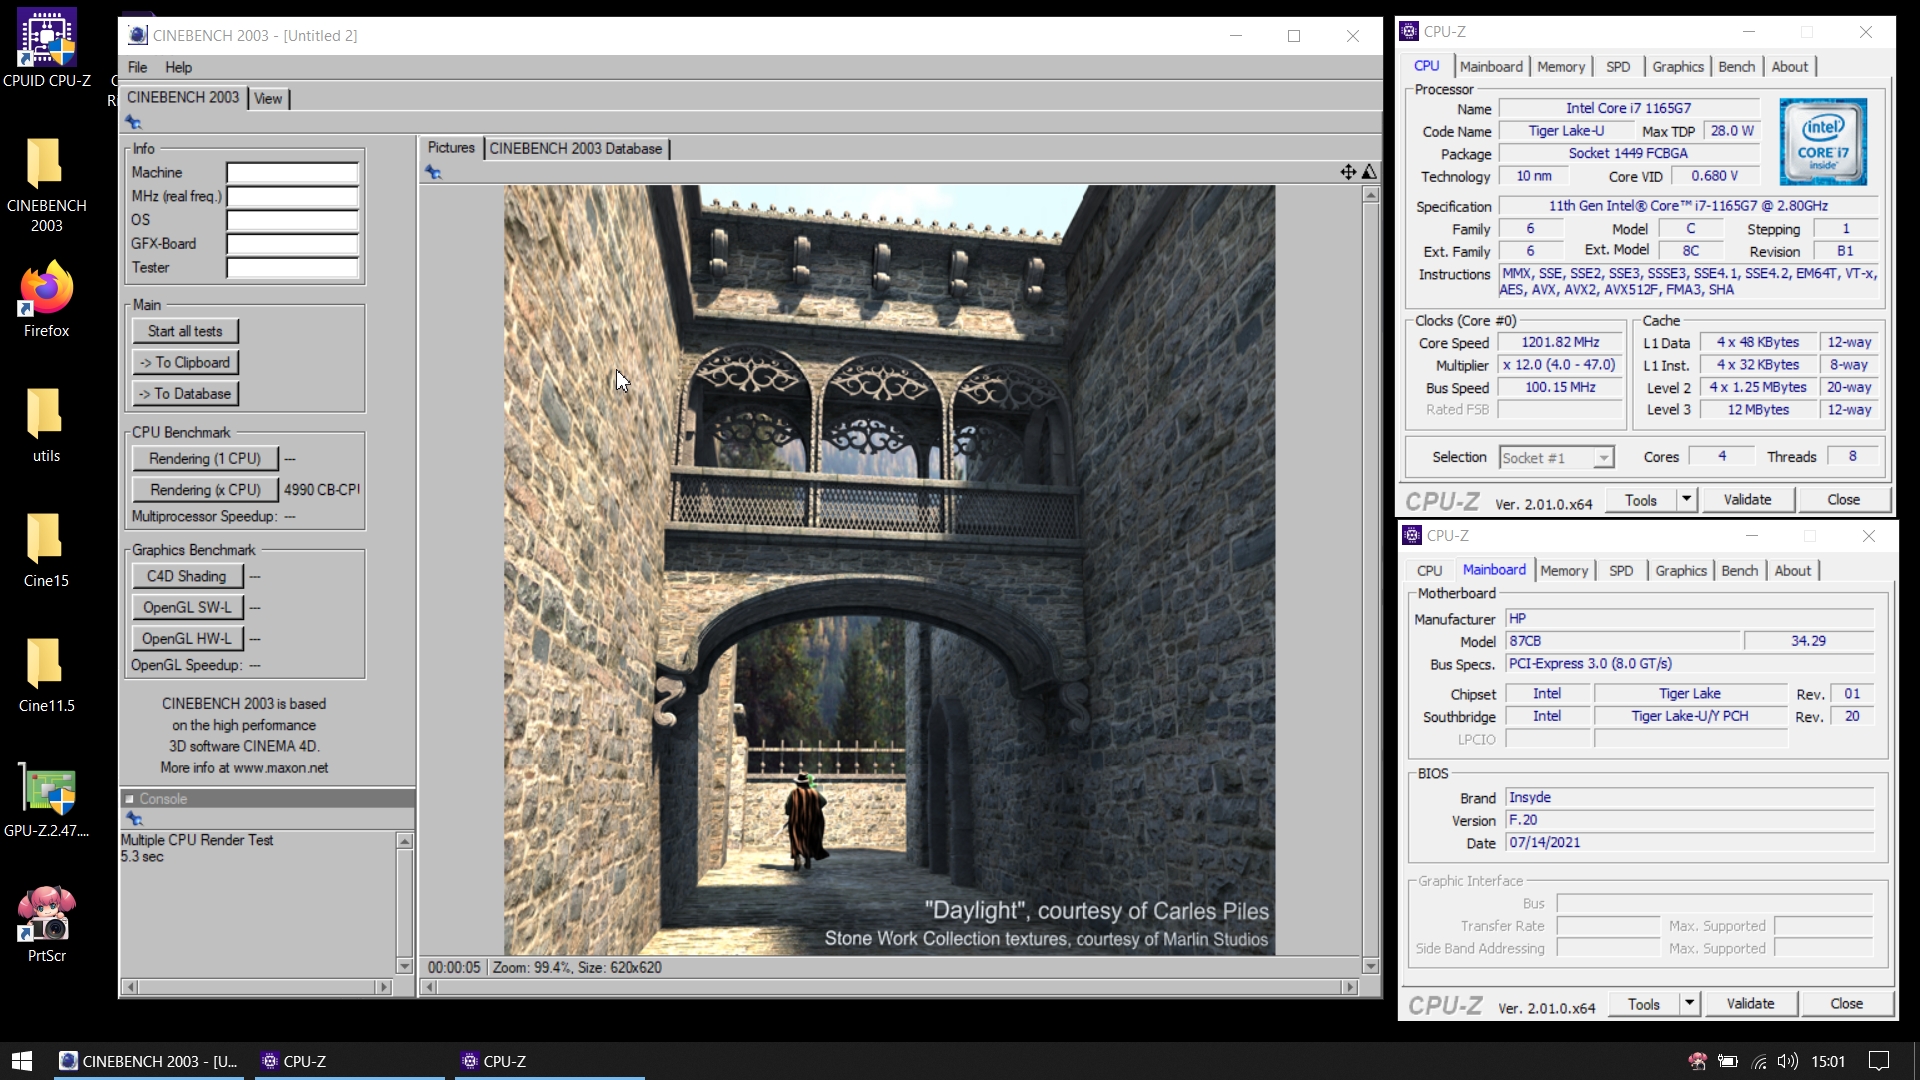Select the Pictures tab
This screenshot has height=1080, width=1920.
(x=451, y=147)
